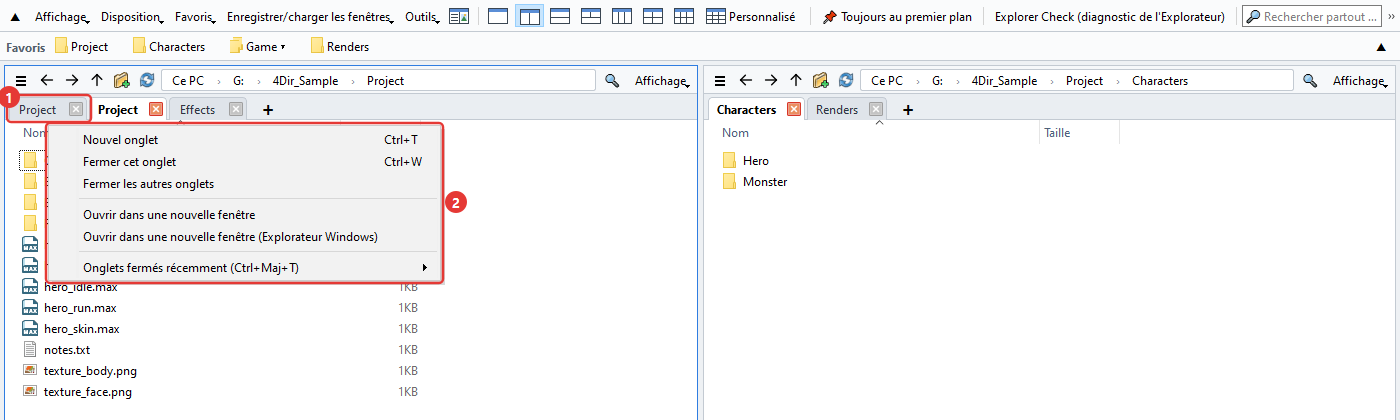Open the hamburger menu in the left pane
The height and width of the screenshot is (420, 1400).
tap(20, 81)
